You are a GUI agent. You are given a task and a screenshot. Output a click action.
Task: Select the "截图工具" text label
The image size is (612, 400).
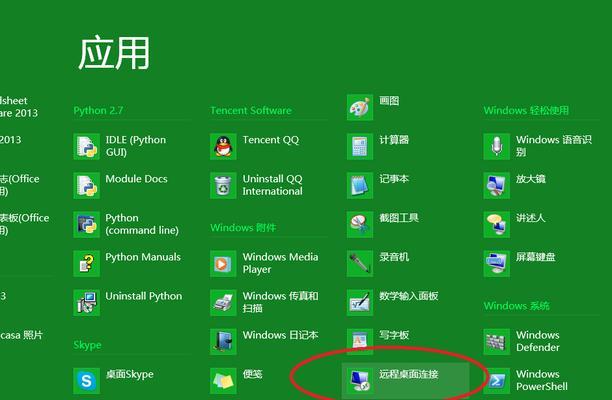[399, 218]
